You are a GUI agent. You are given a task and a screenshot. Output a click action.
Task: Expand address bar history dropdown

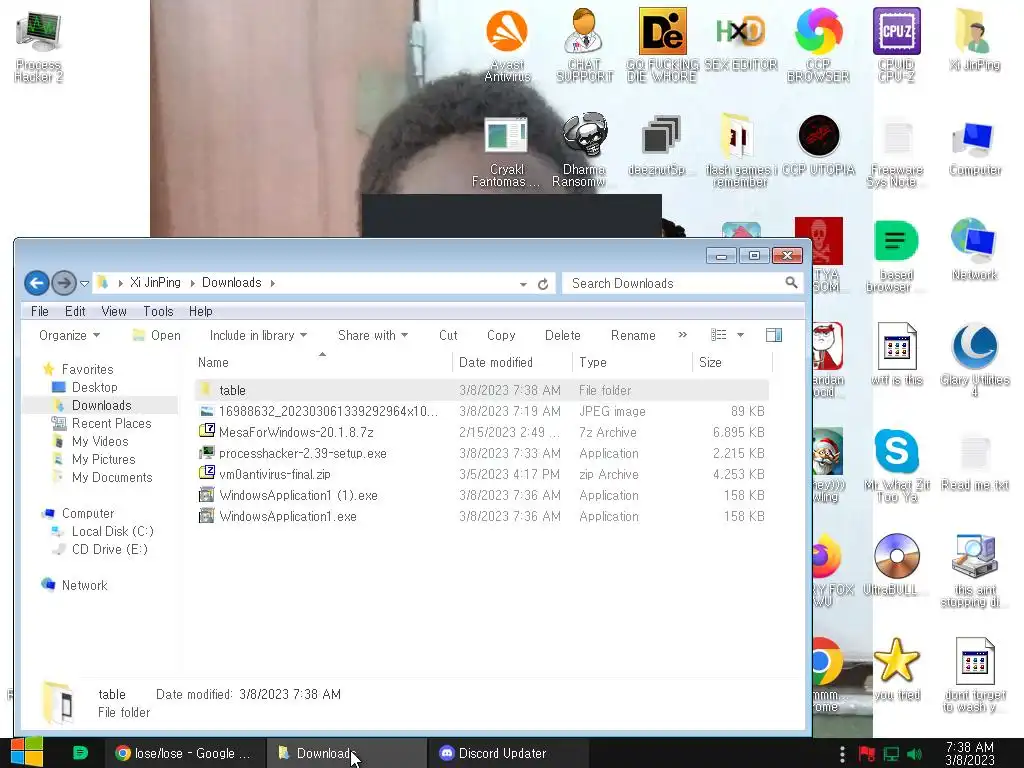523,284
